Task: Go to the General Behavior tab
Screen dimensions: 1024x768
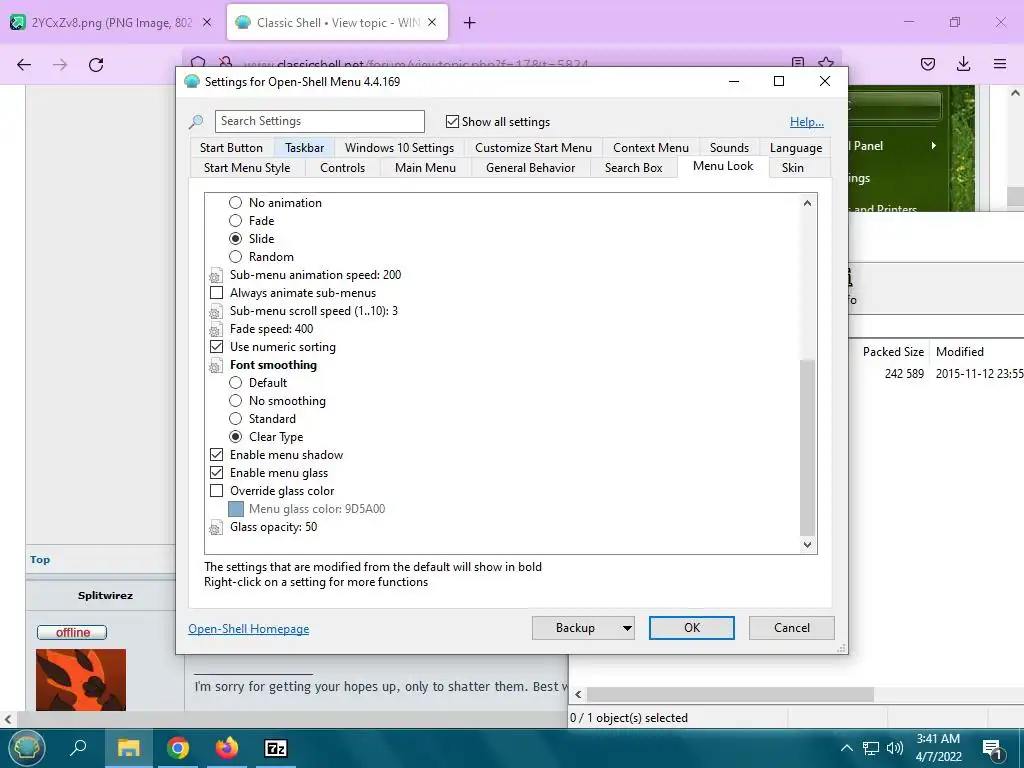Action: (x=530, y=168)
